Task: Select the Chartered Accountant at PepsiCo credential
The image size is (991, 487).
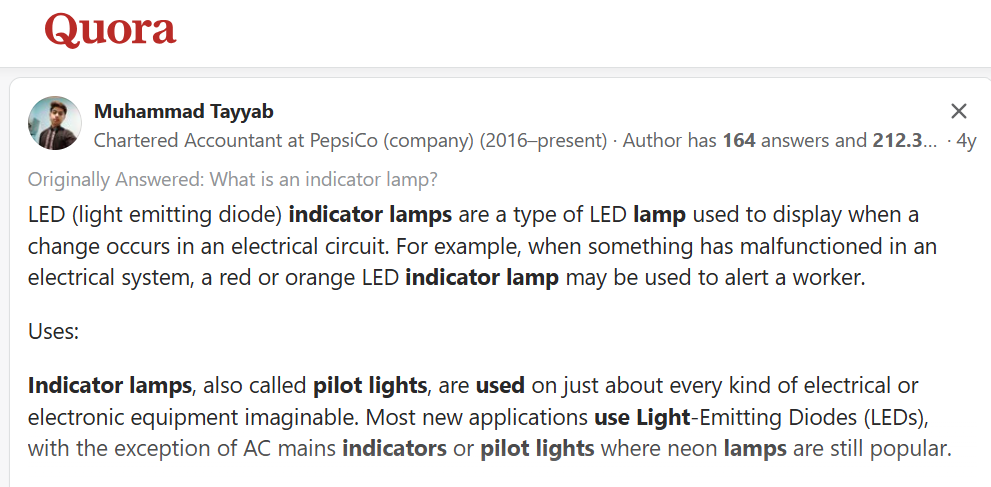Action: click(350, 140)
